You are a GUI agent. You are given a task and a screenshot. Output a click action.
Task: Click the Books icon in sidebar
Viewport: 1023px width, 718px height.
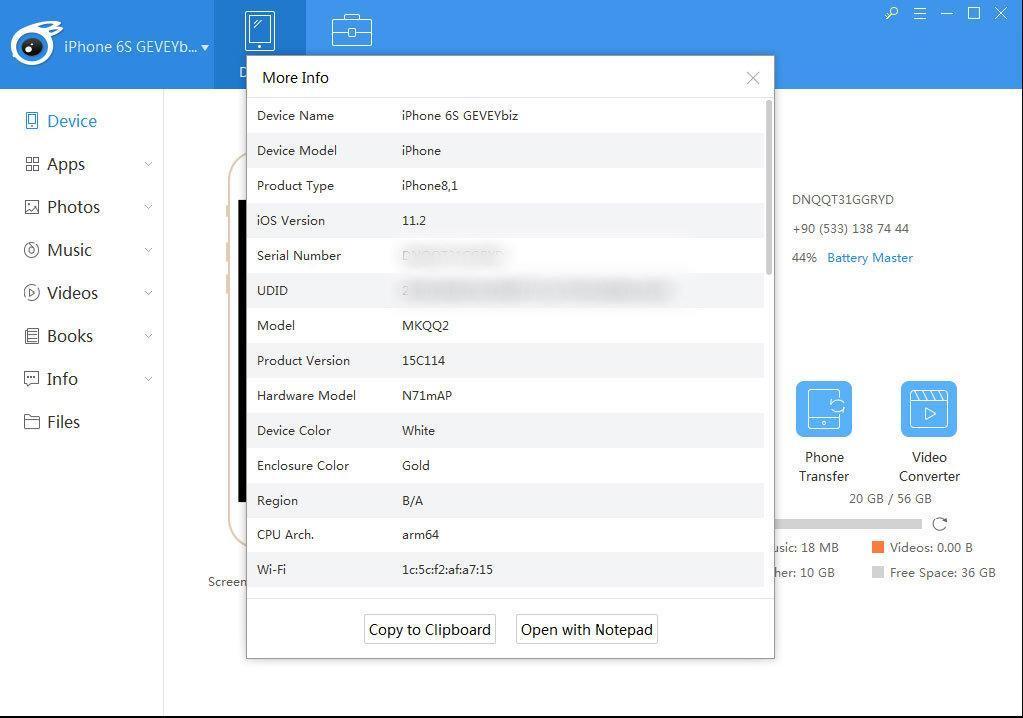(x=32, y=337)
